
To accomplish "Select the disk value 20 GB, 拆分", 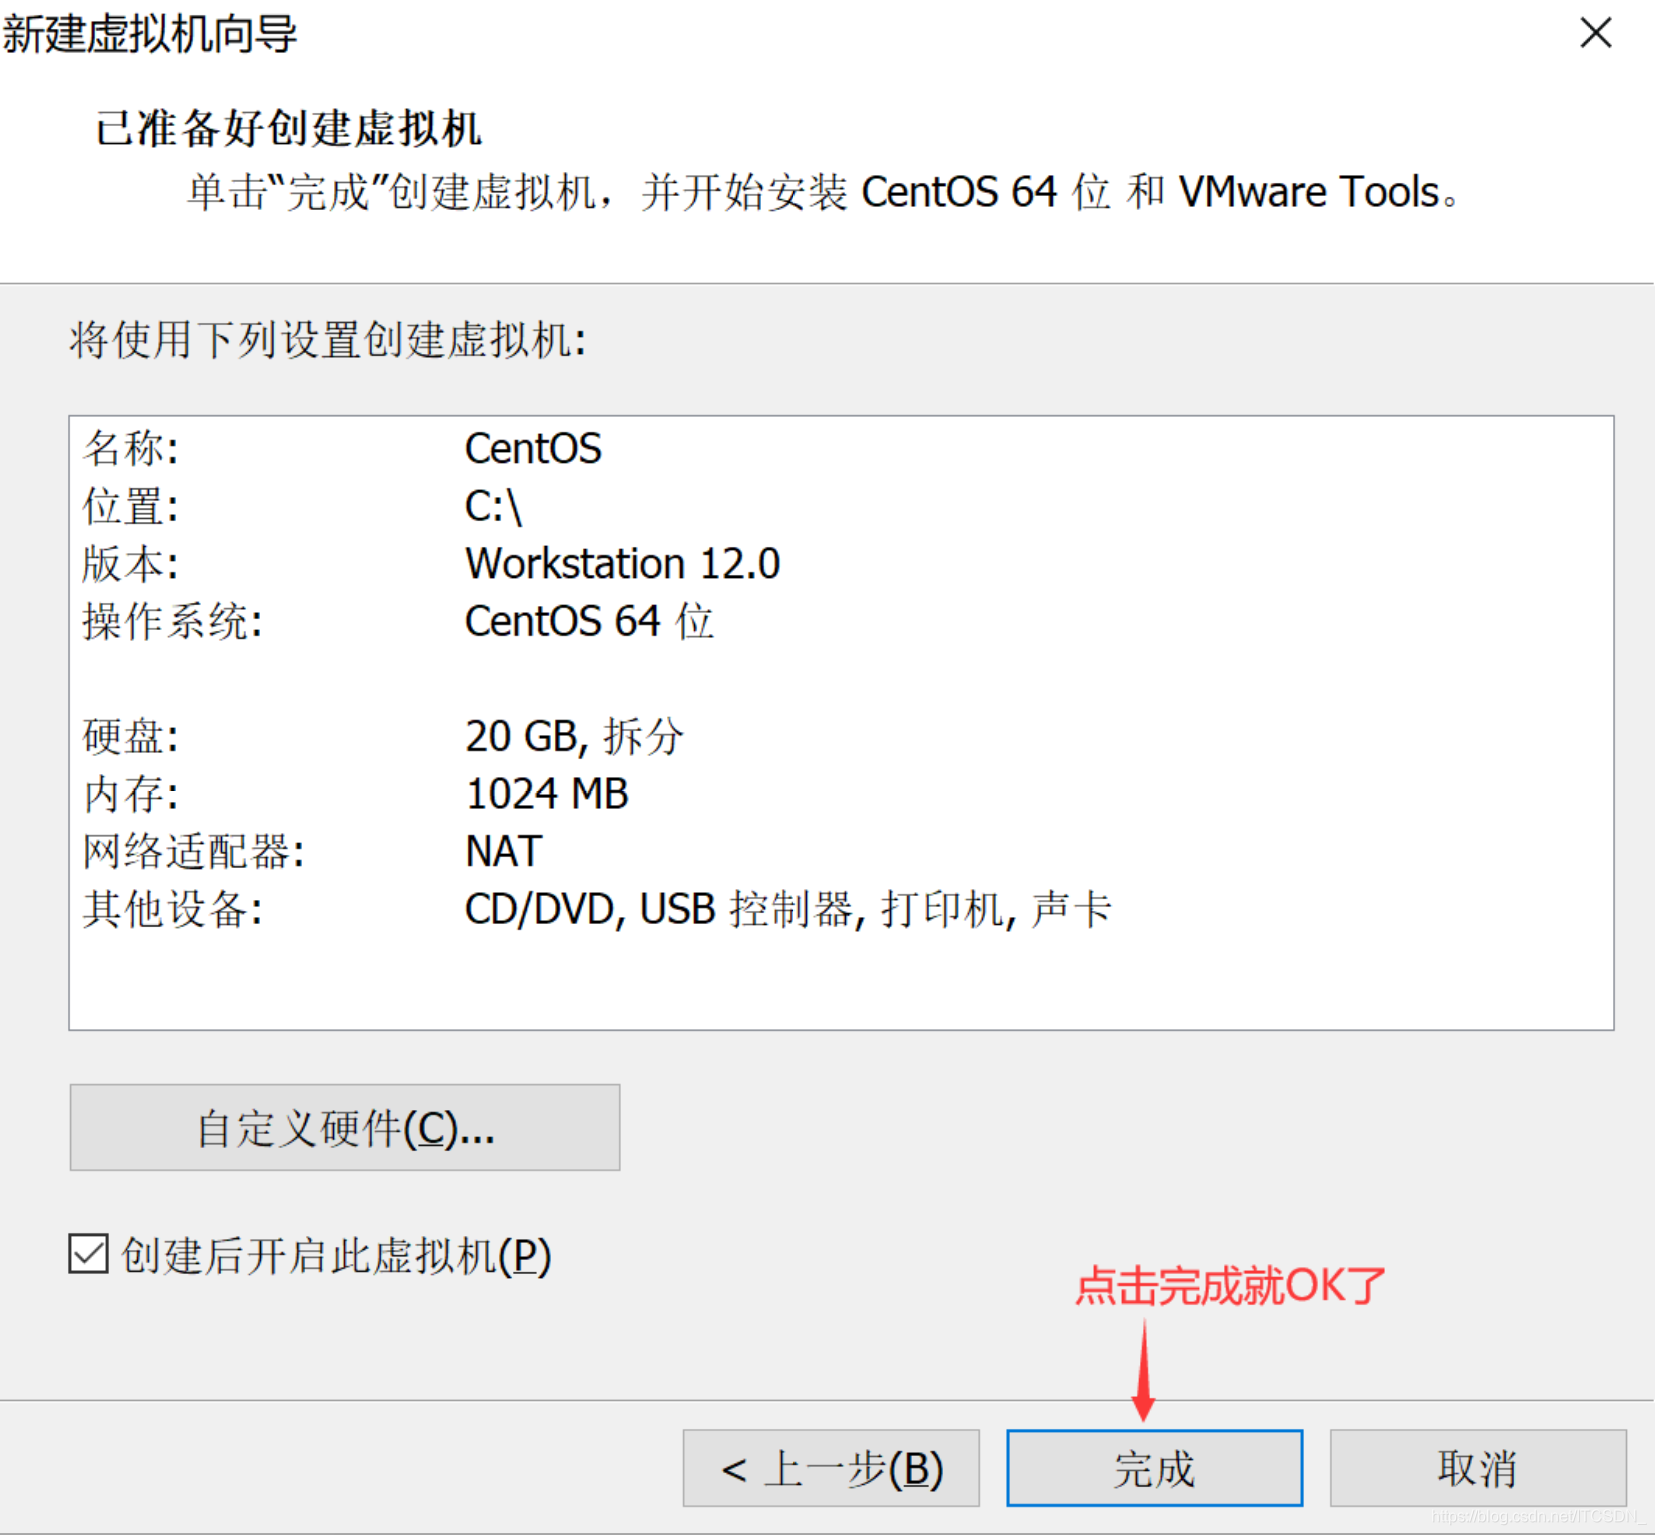I will tap(574, 736).
